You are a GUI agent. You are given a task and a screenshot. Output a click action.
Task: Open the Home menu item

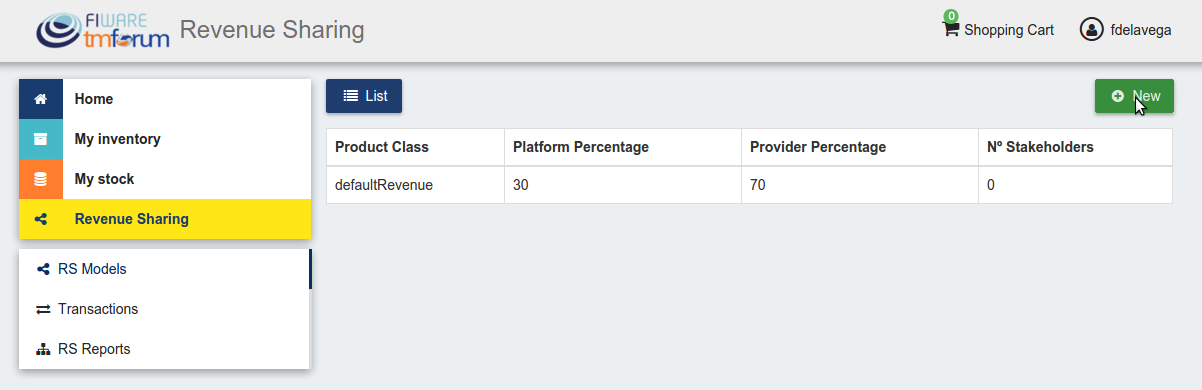(165, 99)
